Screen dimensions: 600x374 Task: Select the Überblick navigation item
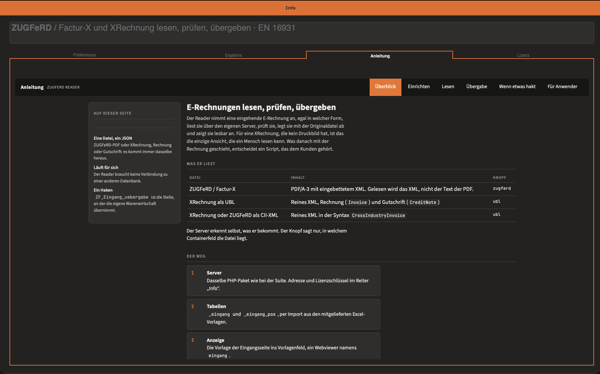[385, 87]
